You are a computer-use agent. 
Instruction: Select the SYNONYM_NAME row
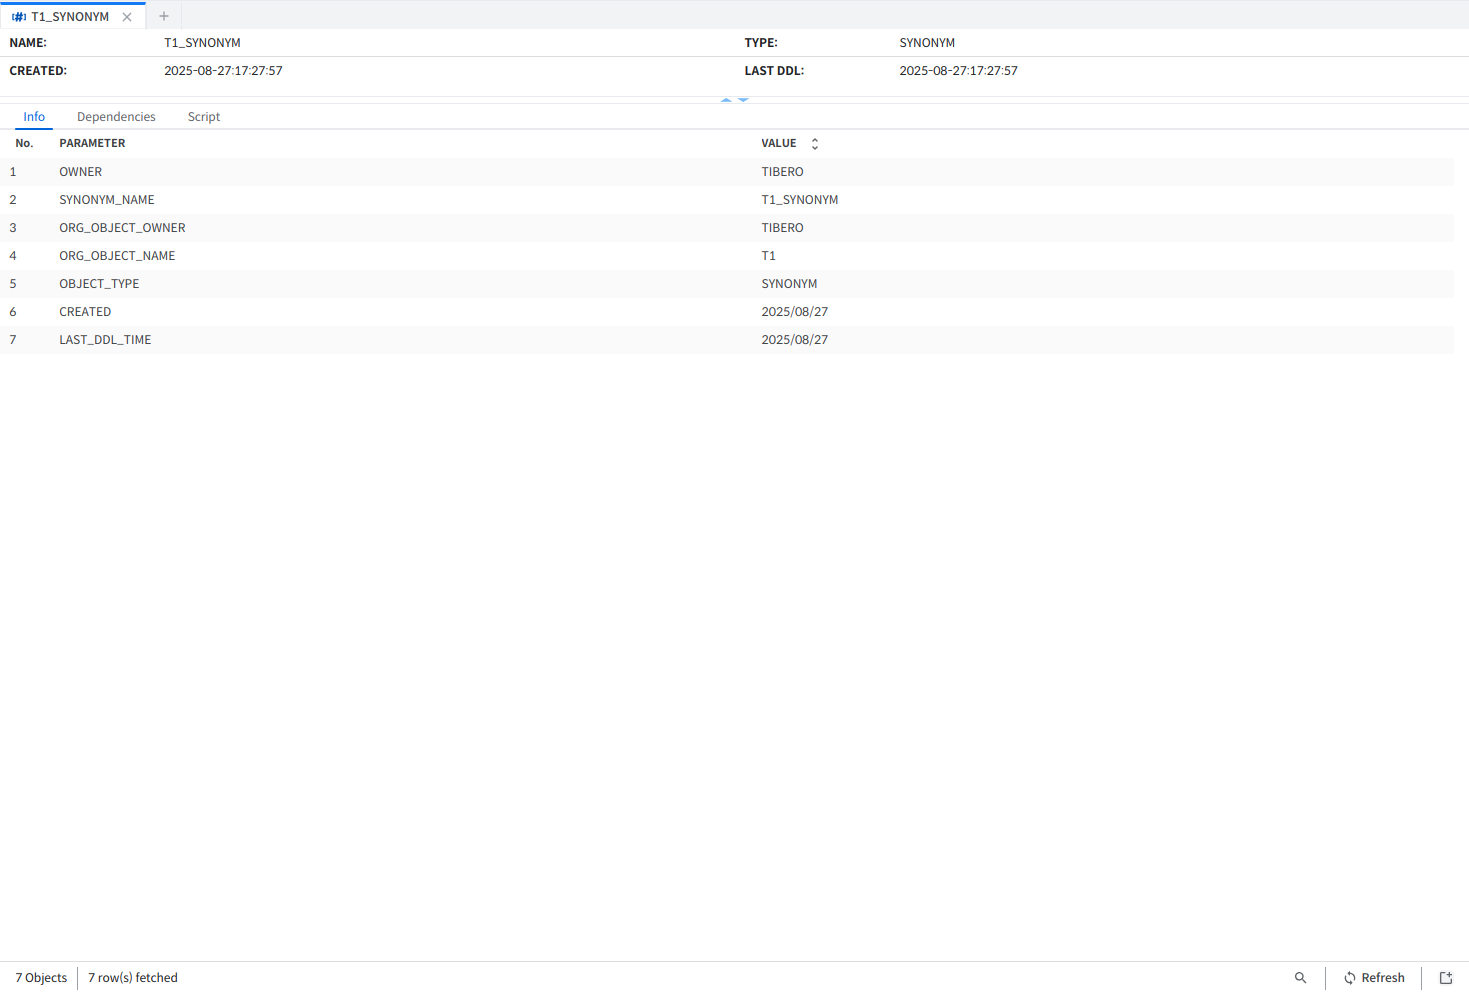(x=107, y=200)
